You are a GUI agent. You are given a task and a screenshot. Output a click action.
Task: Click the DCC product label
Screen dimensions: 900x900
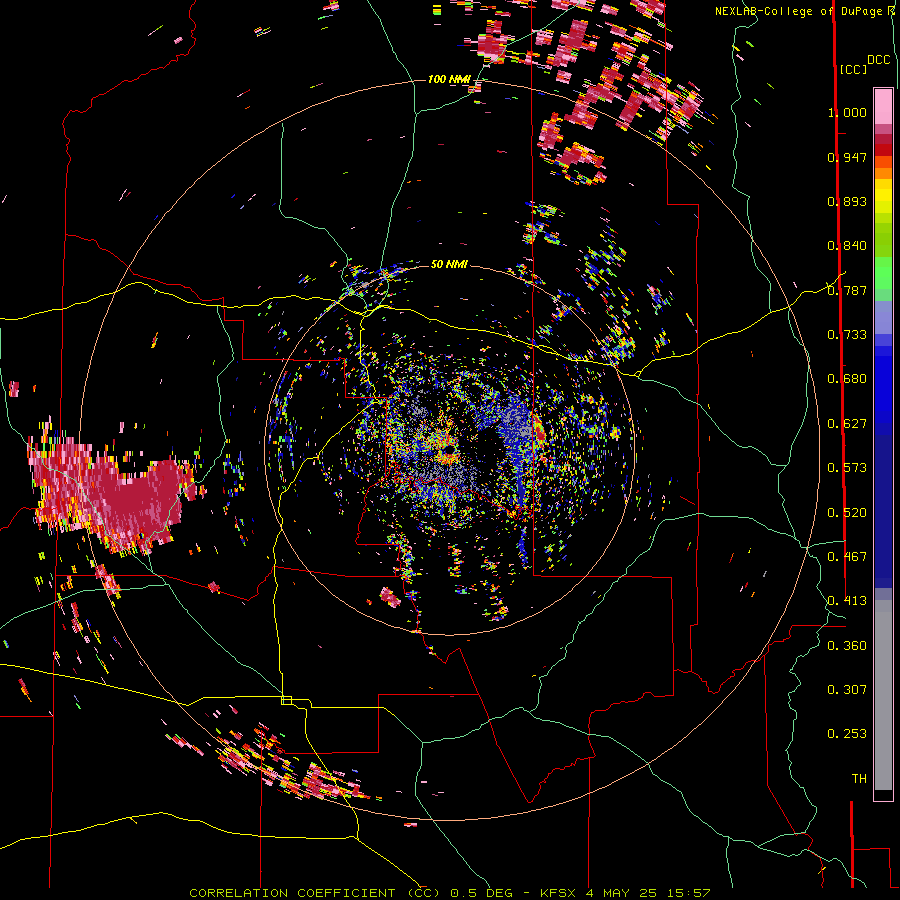pos(879,60)
